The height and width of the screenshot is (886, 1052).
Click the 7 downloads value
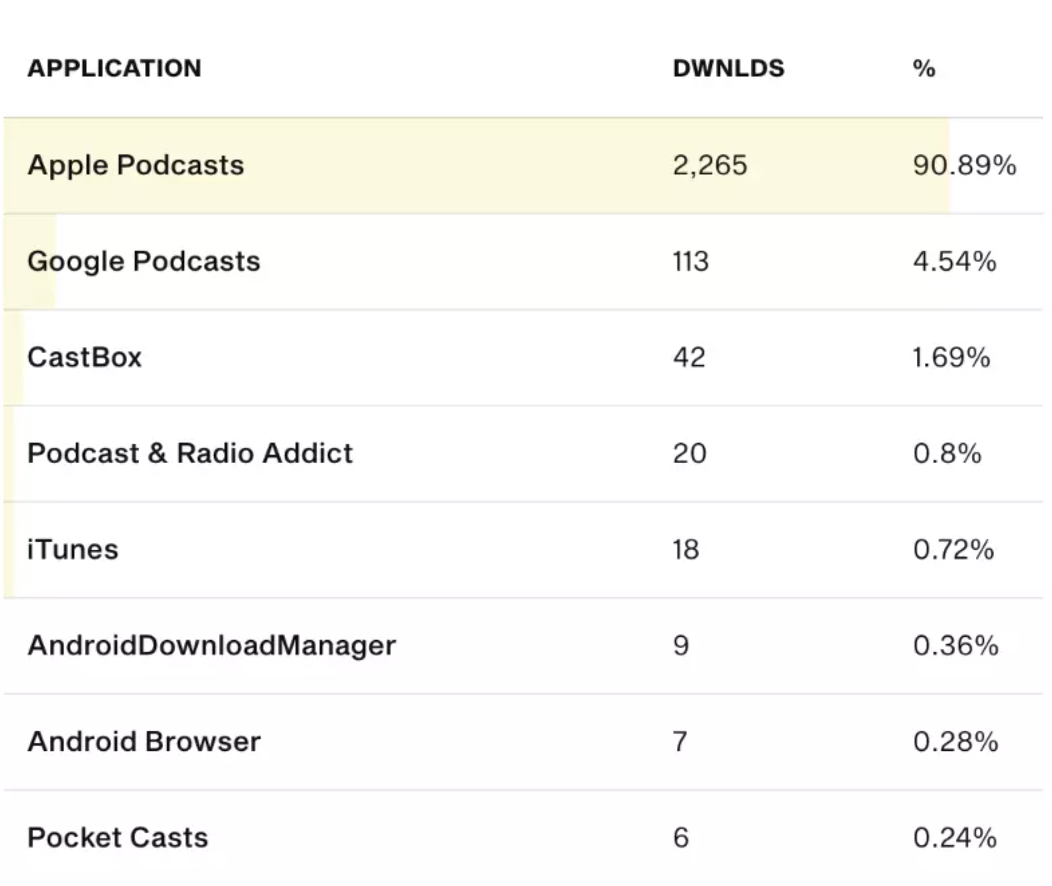pyautogui.click(x=680, y=742)
